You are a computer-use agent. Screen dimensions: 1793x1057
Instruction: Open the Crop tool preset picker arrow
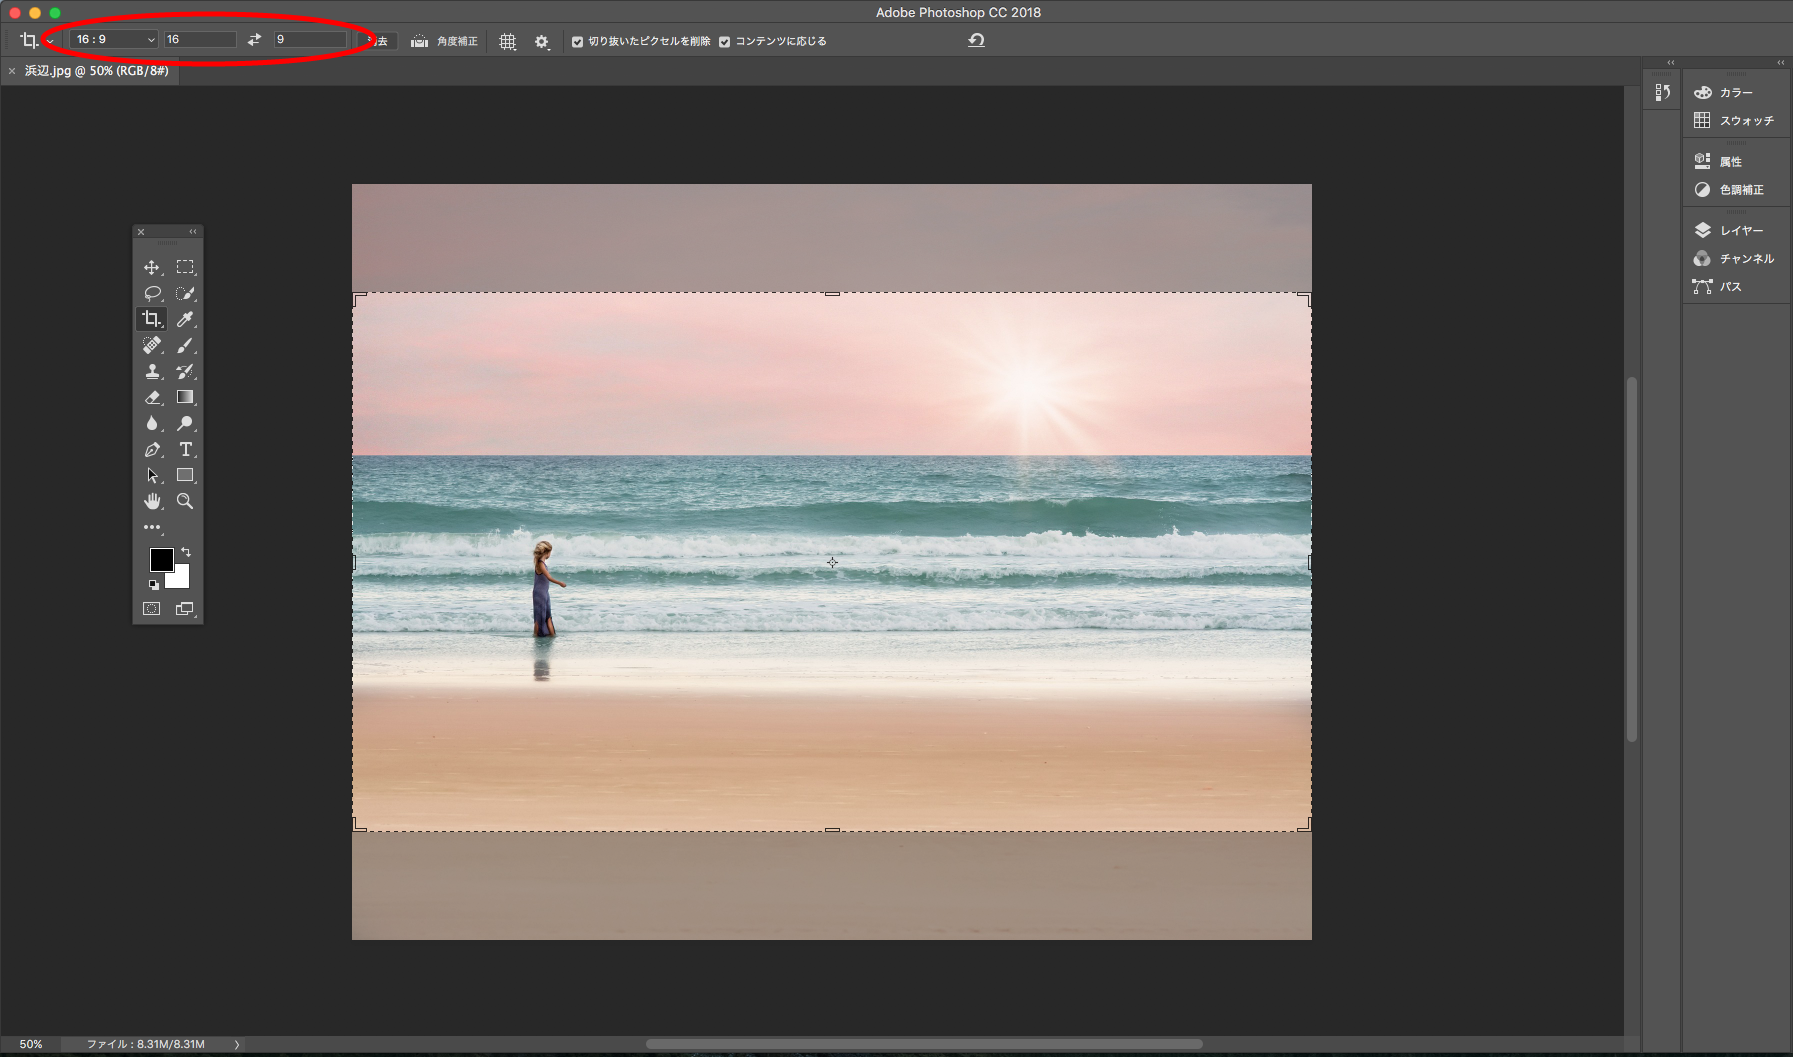pyautogui.click(x=50, y=41)
